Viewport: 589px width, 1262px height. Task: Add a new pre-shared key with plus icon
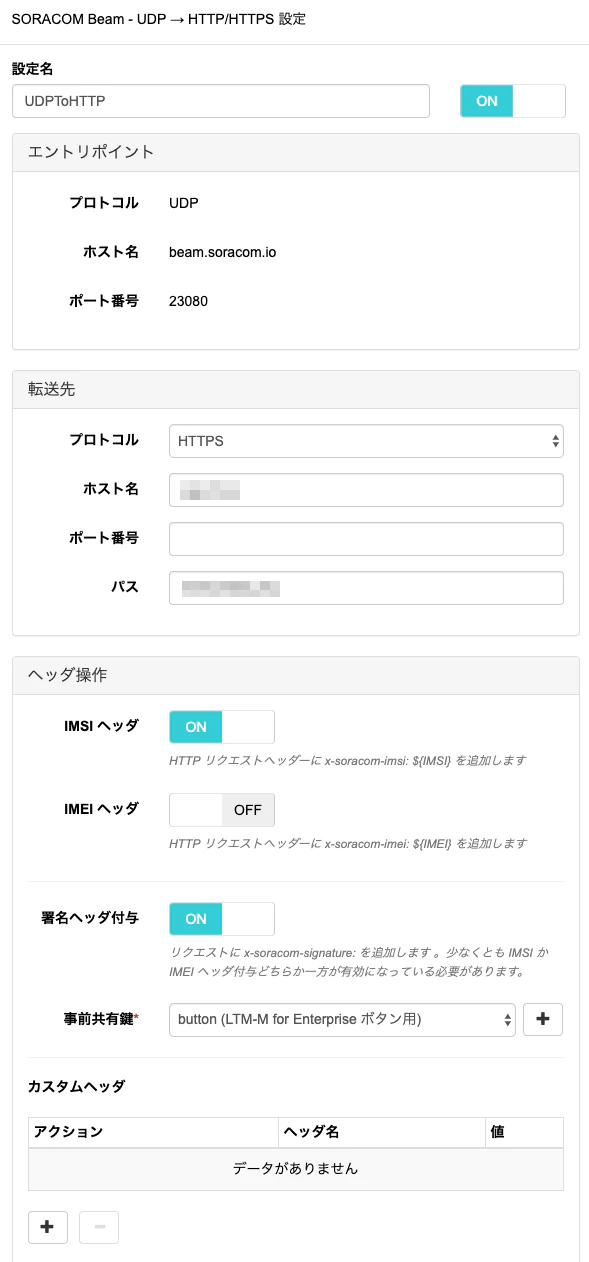[543, 1019]
